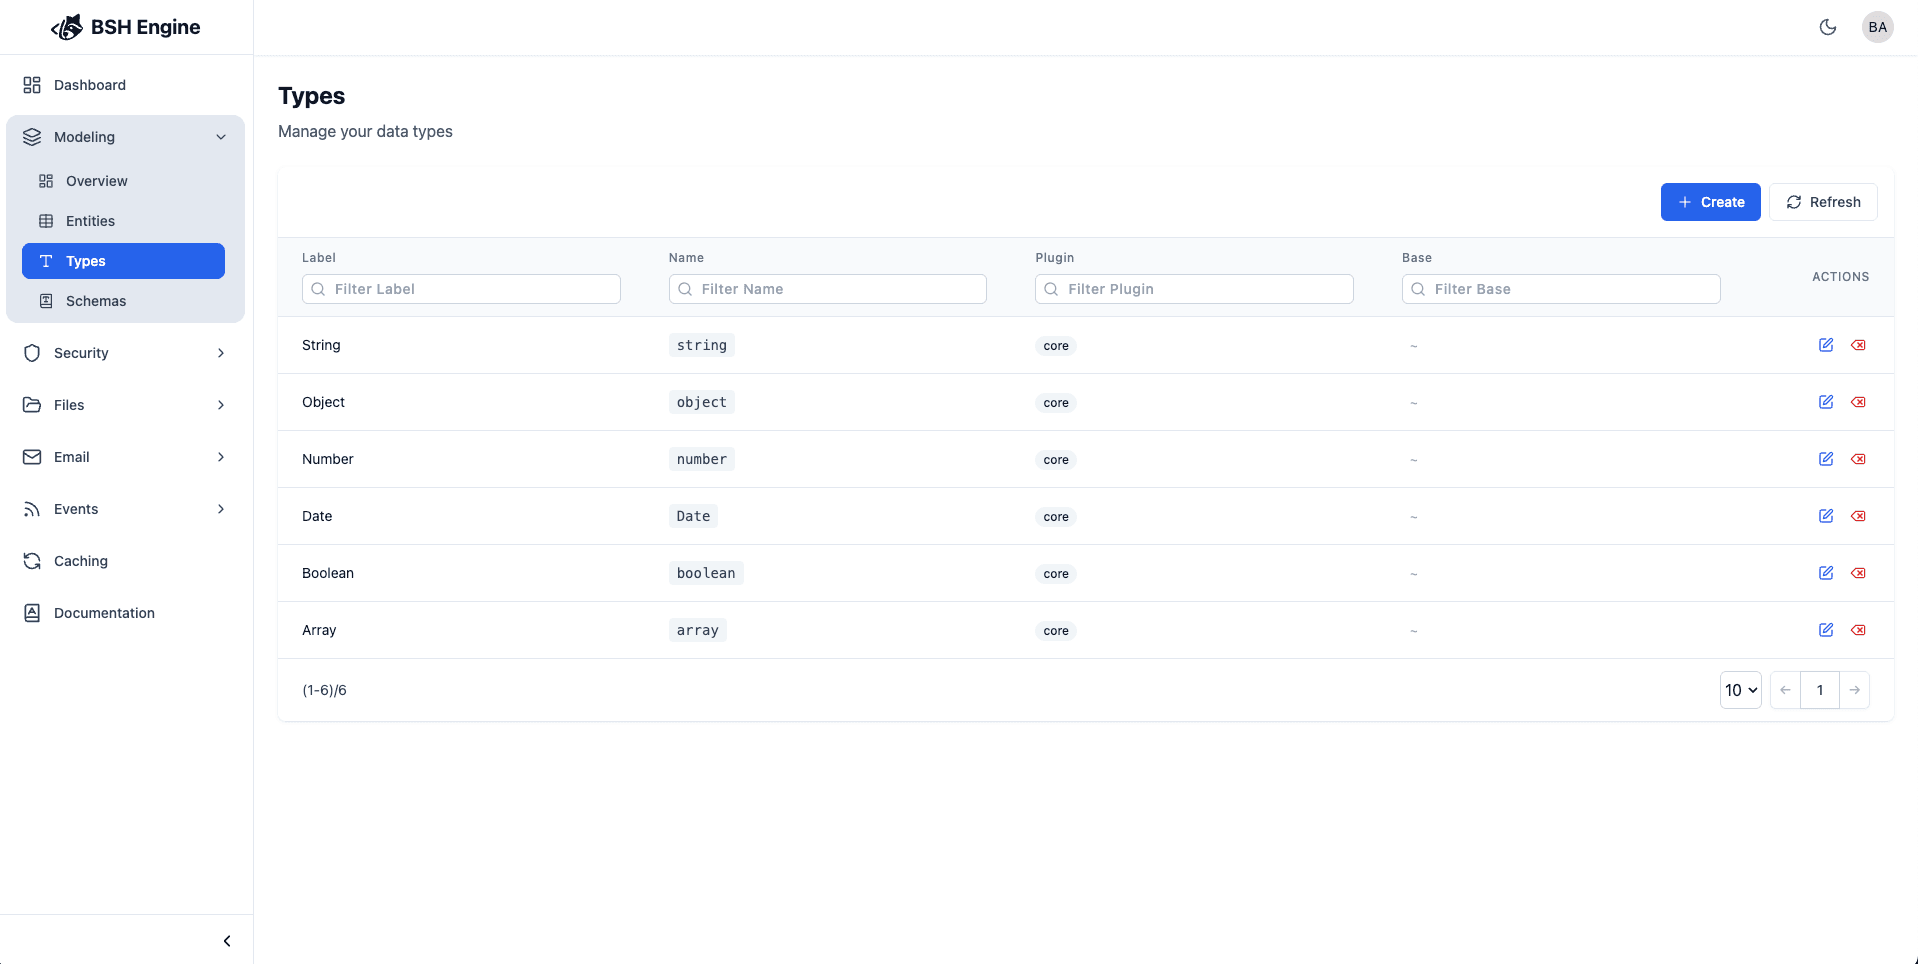The height and width of the screenshot is (964, 1918).
Task: Select the Schemas icon under Modeling
Action: pyautogui.click(x=46, y=300)
